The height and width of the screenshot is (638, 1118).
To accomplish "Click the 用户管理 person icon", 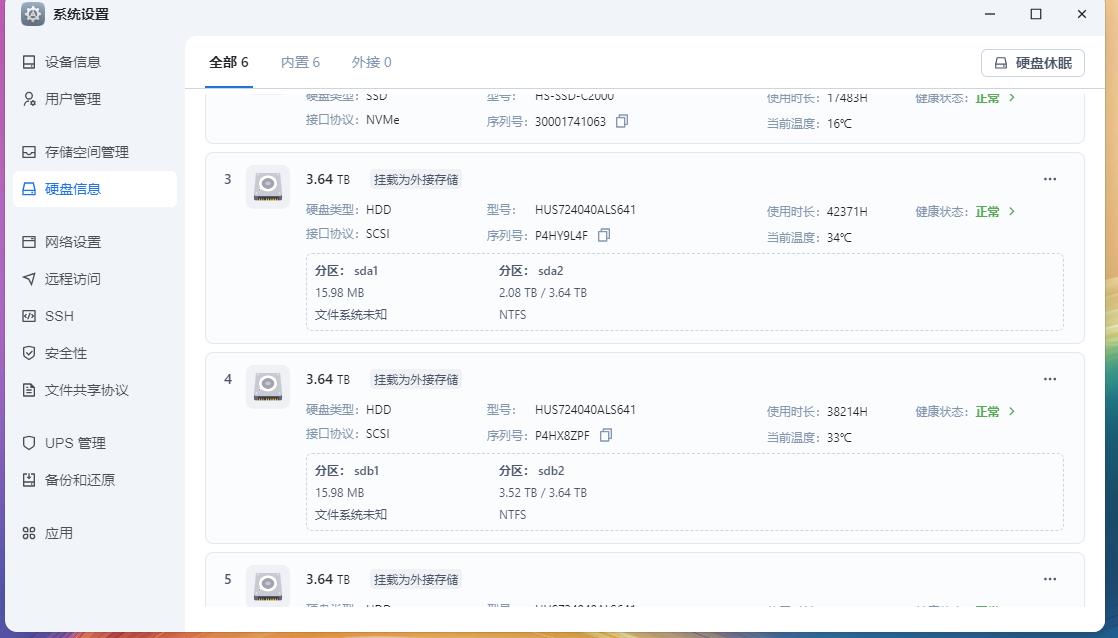I will 29,99.
